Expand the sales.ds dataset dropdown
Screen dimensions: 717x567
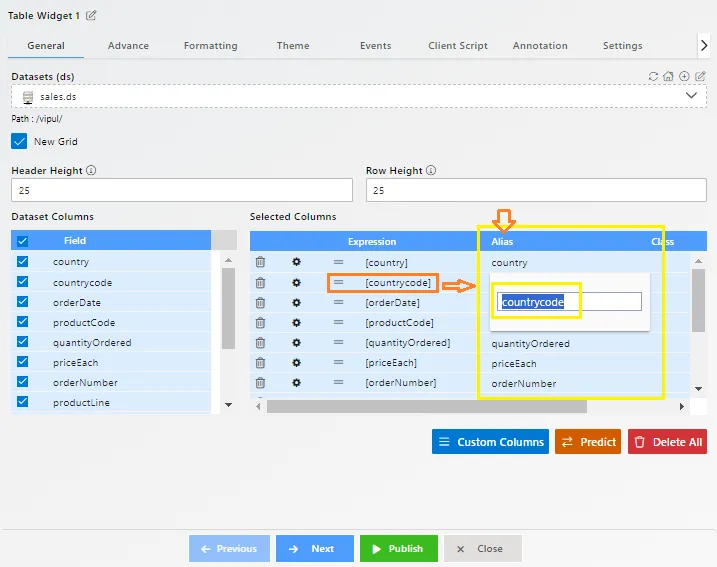pyautogui.click(x=691, y=96)
